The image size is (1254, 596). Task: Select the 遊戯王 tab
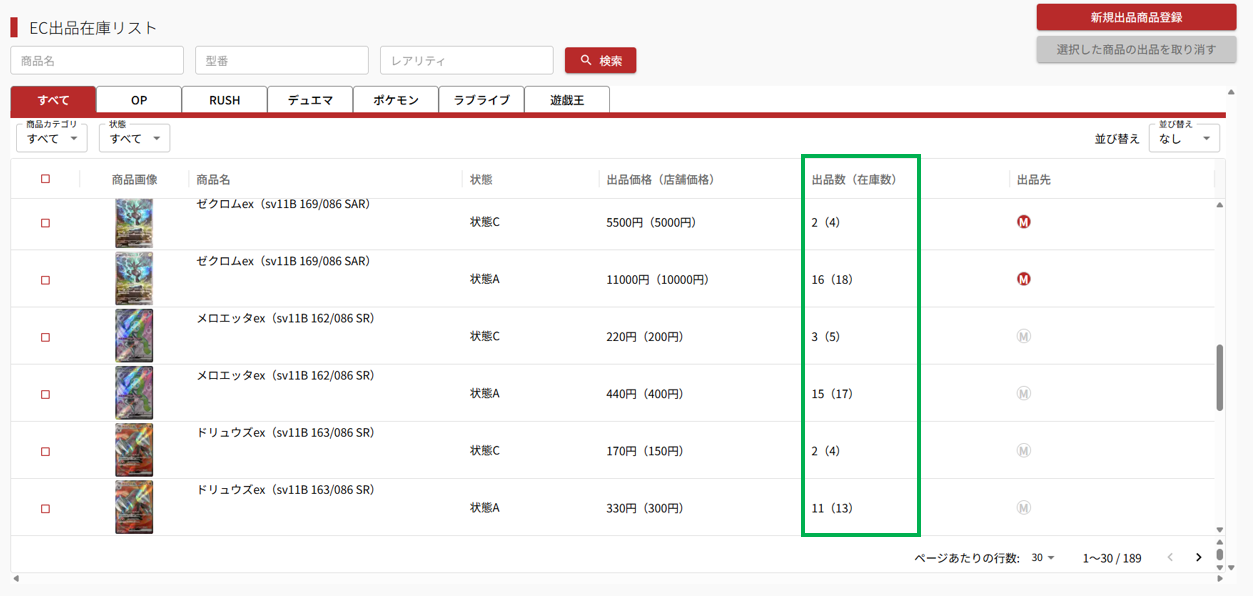pos(566,100)
